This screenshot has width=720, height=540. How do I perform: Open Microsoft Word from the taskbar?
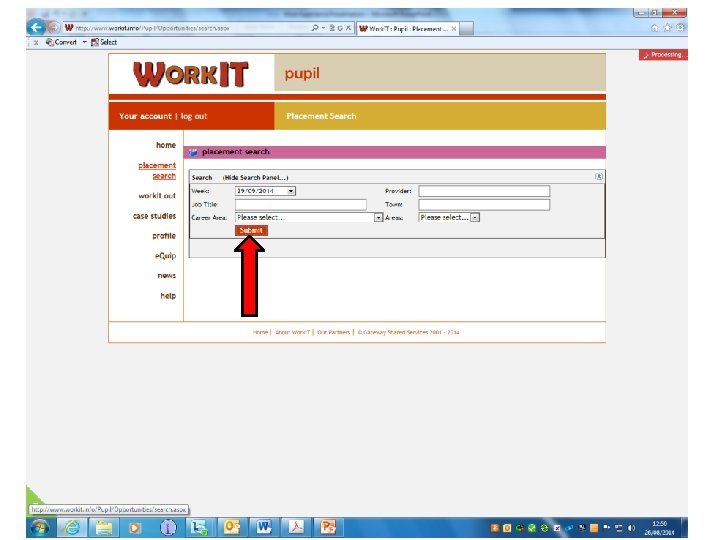(264, 527)
